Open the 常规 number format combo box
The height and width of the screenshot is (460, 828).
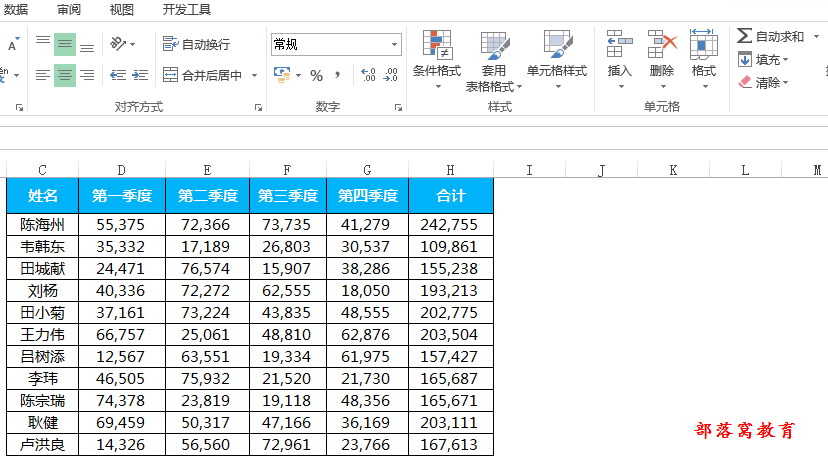tap(336, 44)
